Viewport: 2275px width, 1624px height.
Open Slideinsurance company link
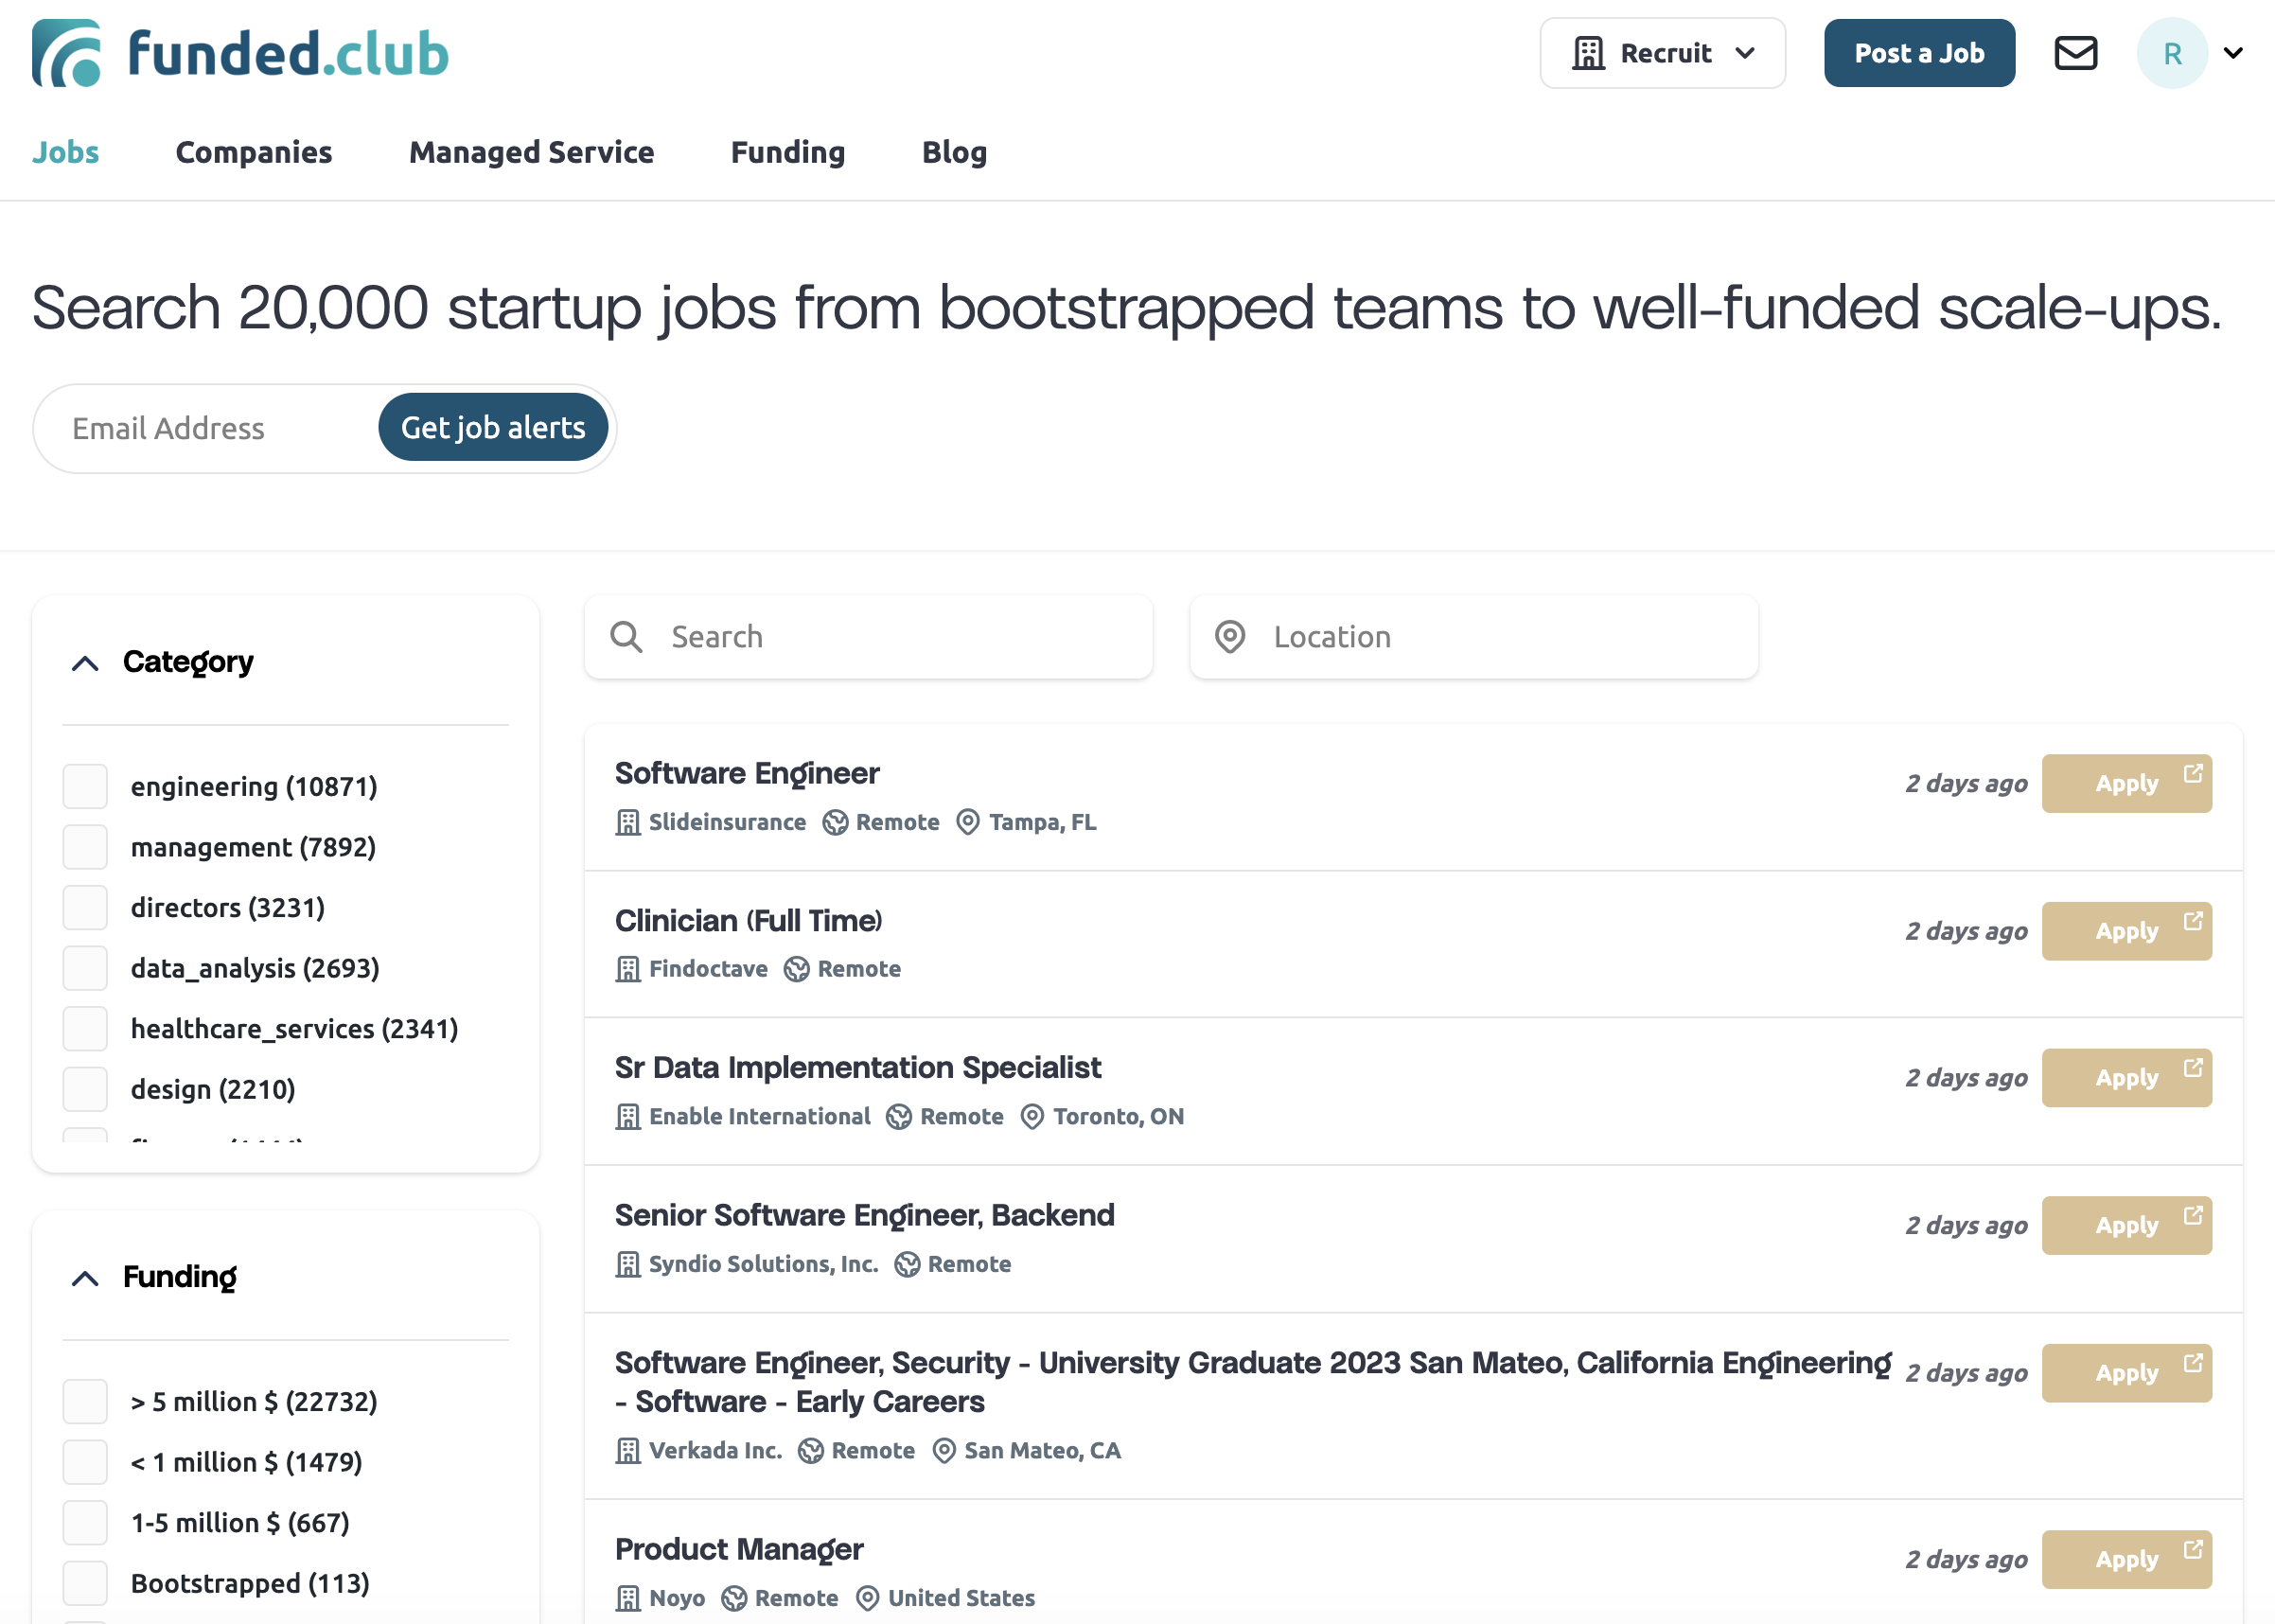pyautogui.click(x=728, y=823)
